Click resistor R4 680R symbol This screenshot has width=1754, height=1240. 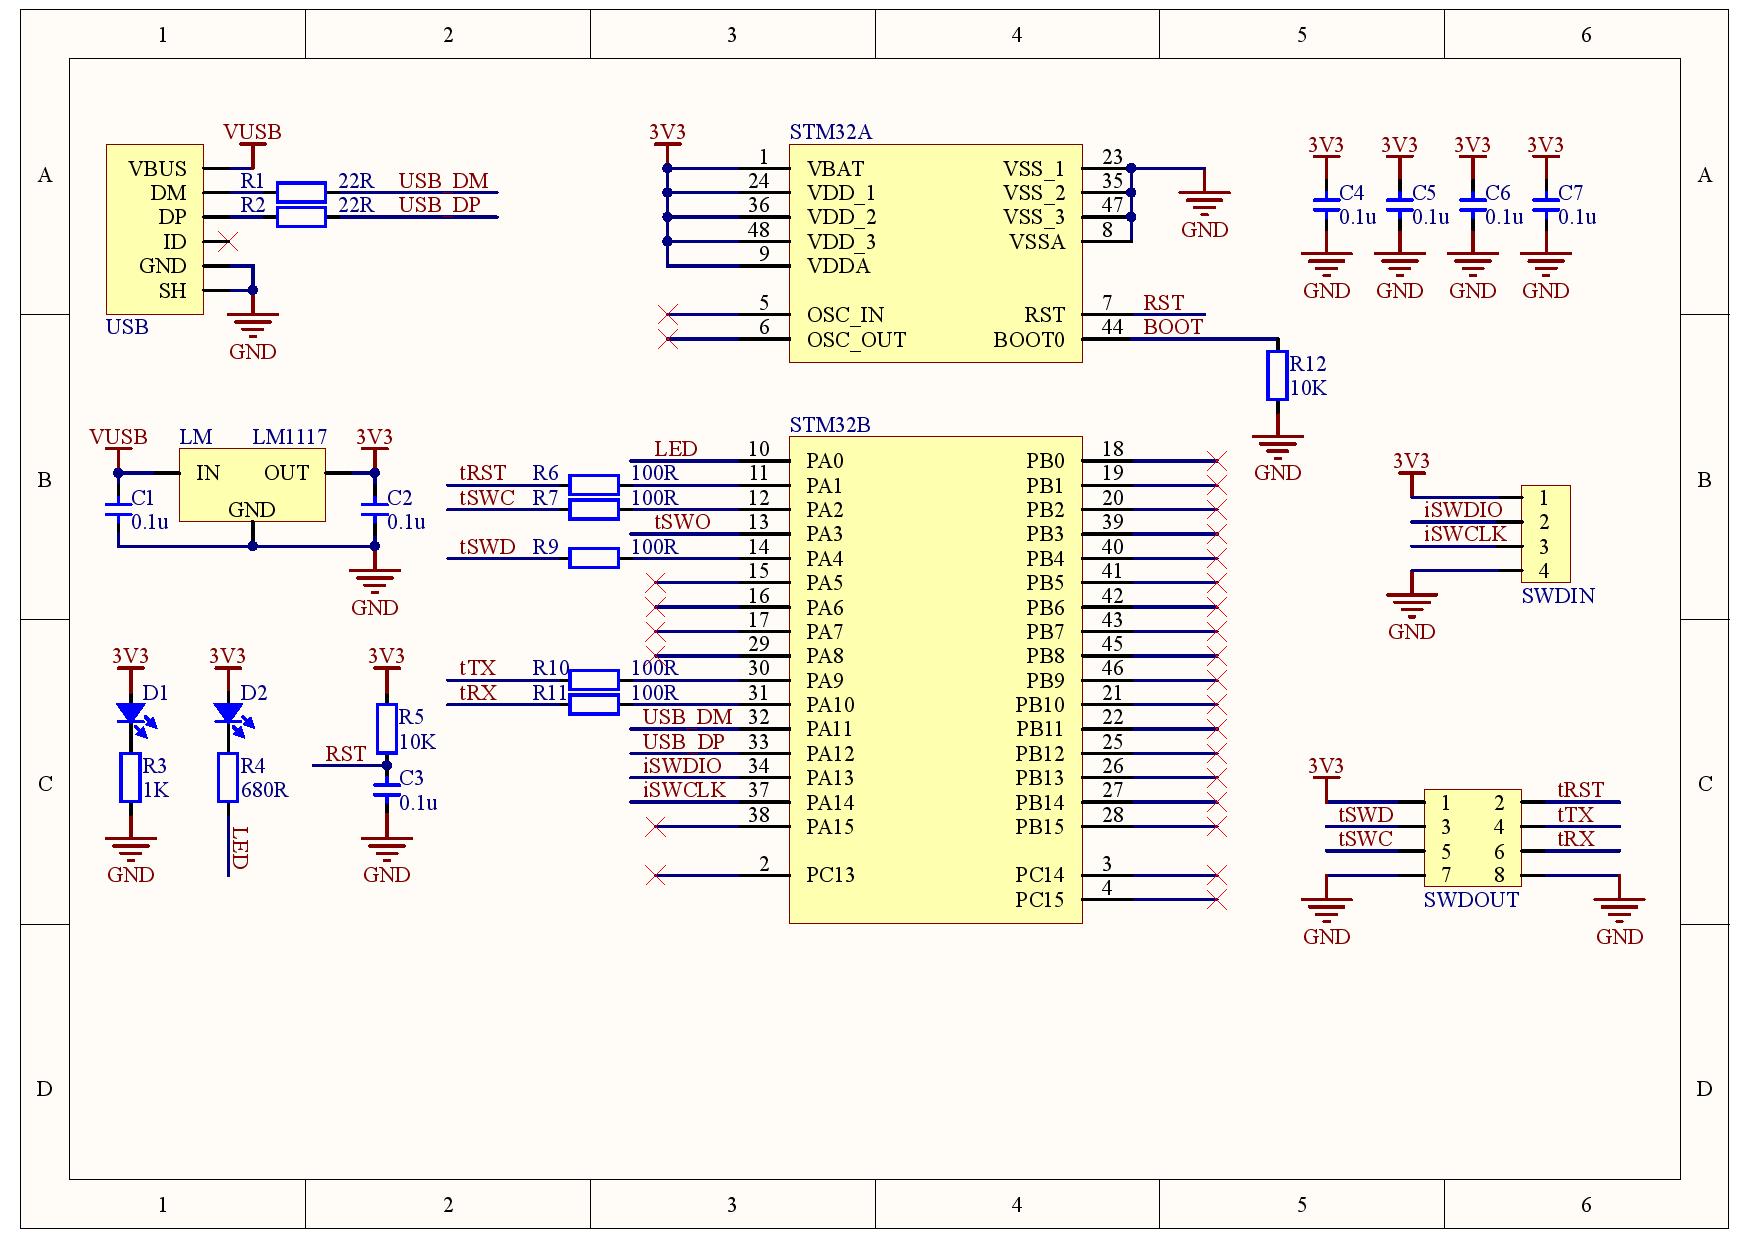(x=228, y=778)
